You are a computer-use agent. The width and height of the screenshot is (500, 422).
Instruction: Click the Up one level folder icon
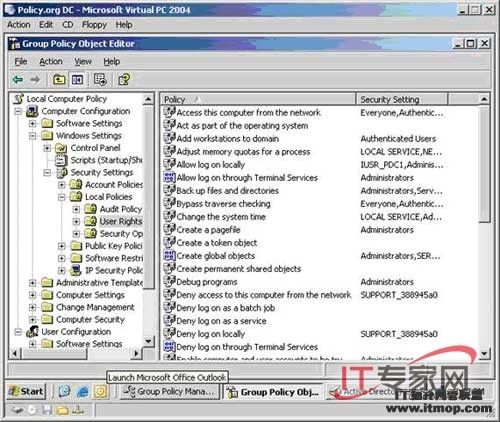click(x=59, y=79)
